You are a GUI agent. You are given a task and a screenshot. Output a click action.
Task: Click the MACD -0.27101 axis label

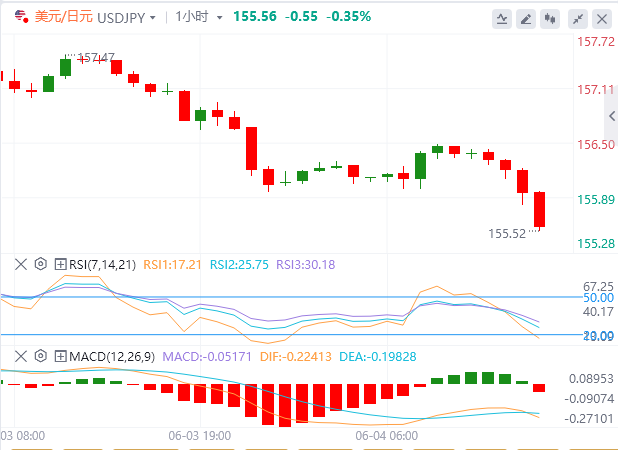point(589,418)
